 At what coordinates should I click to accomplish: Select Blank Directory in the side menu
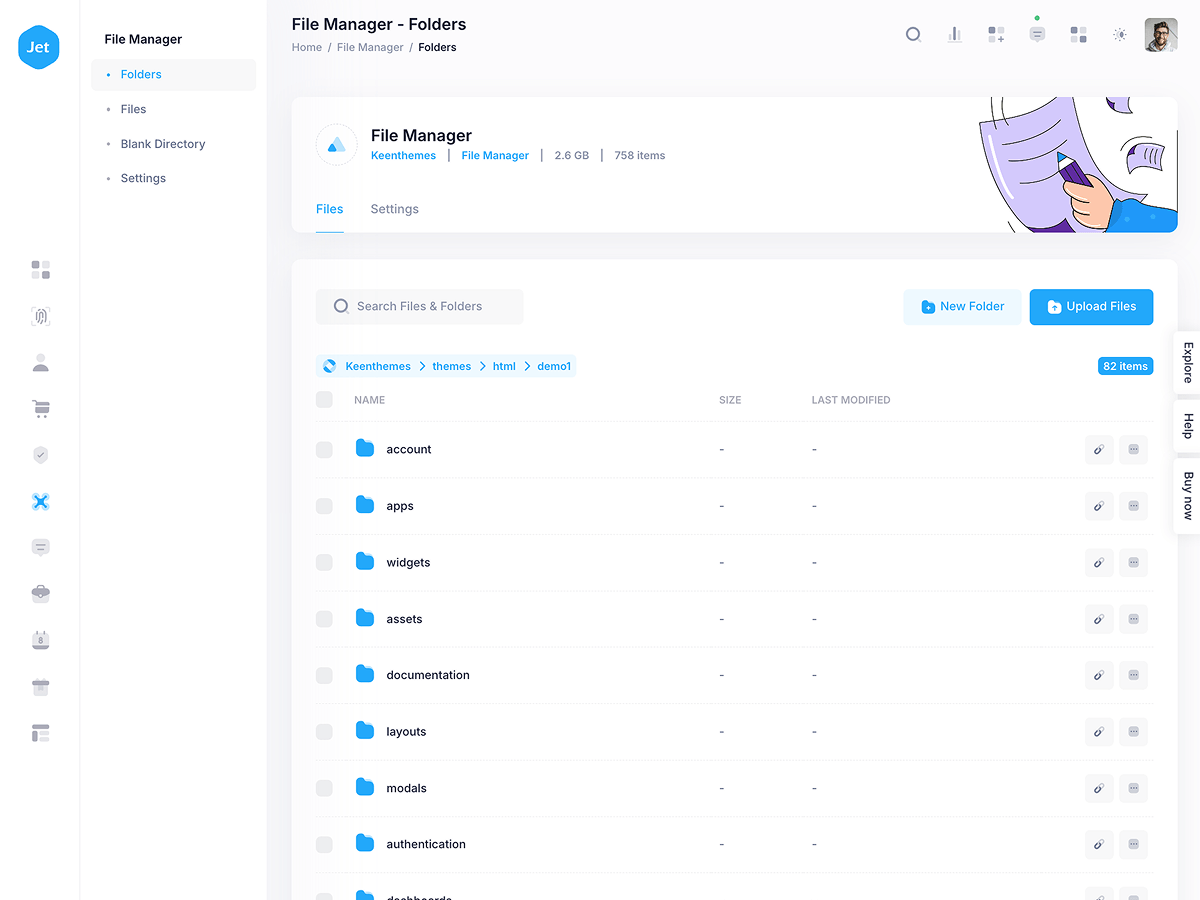[162, 144]
